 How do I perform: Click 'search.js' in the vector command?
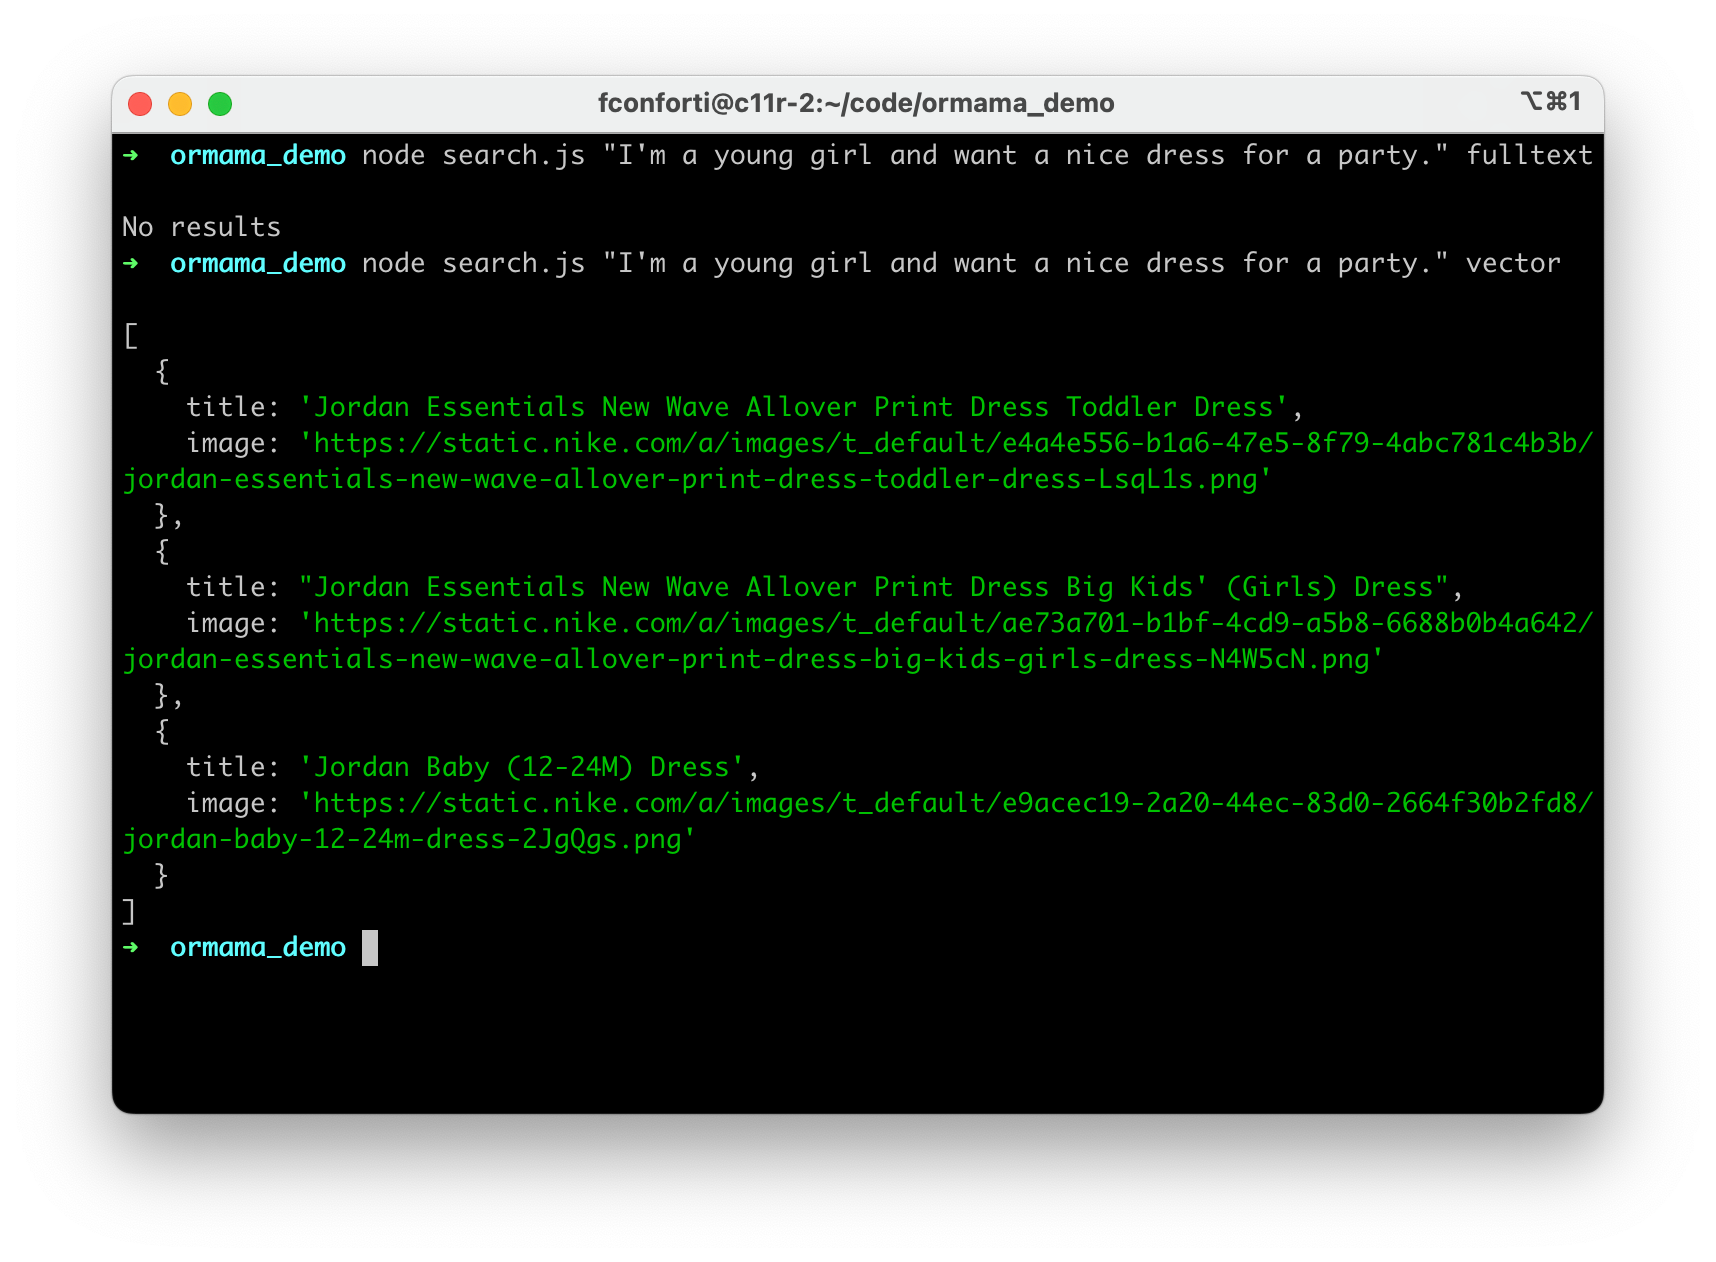pyautogui.click(x=514, y=263)
